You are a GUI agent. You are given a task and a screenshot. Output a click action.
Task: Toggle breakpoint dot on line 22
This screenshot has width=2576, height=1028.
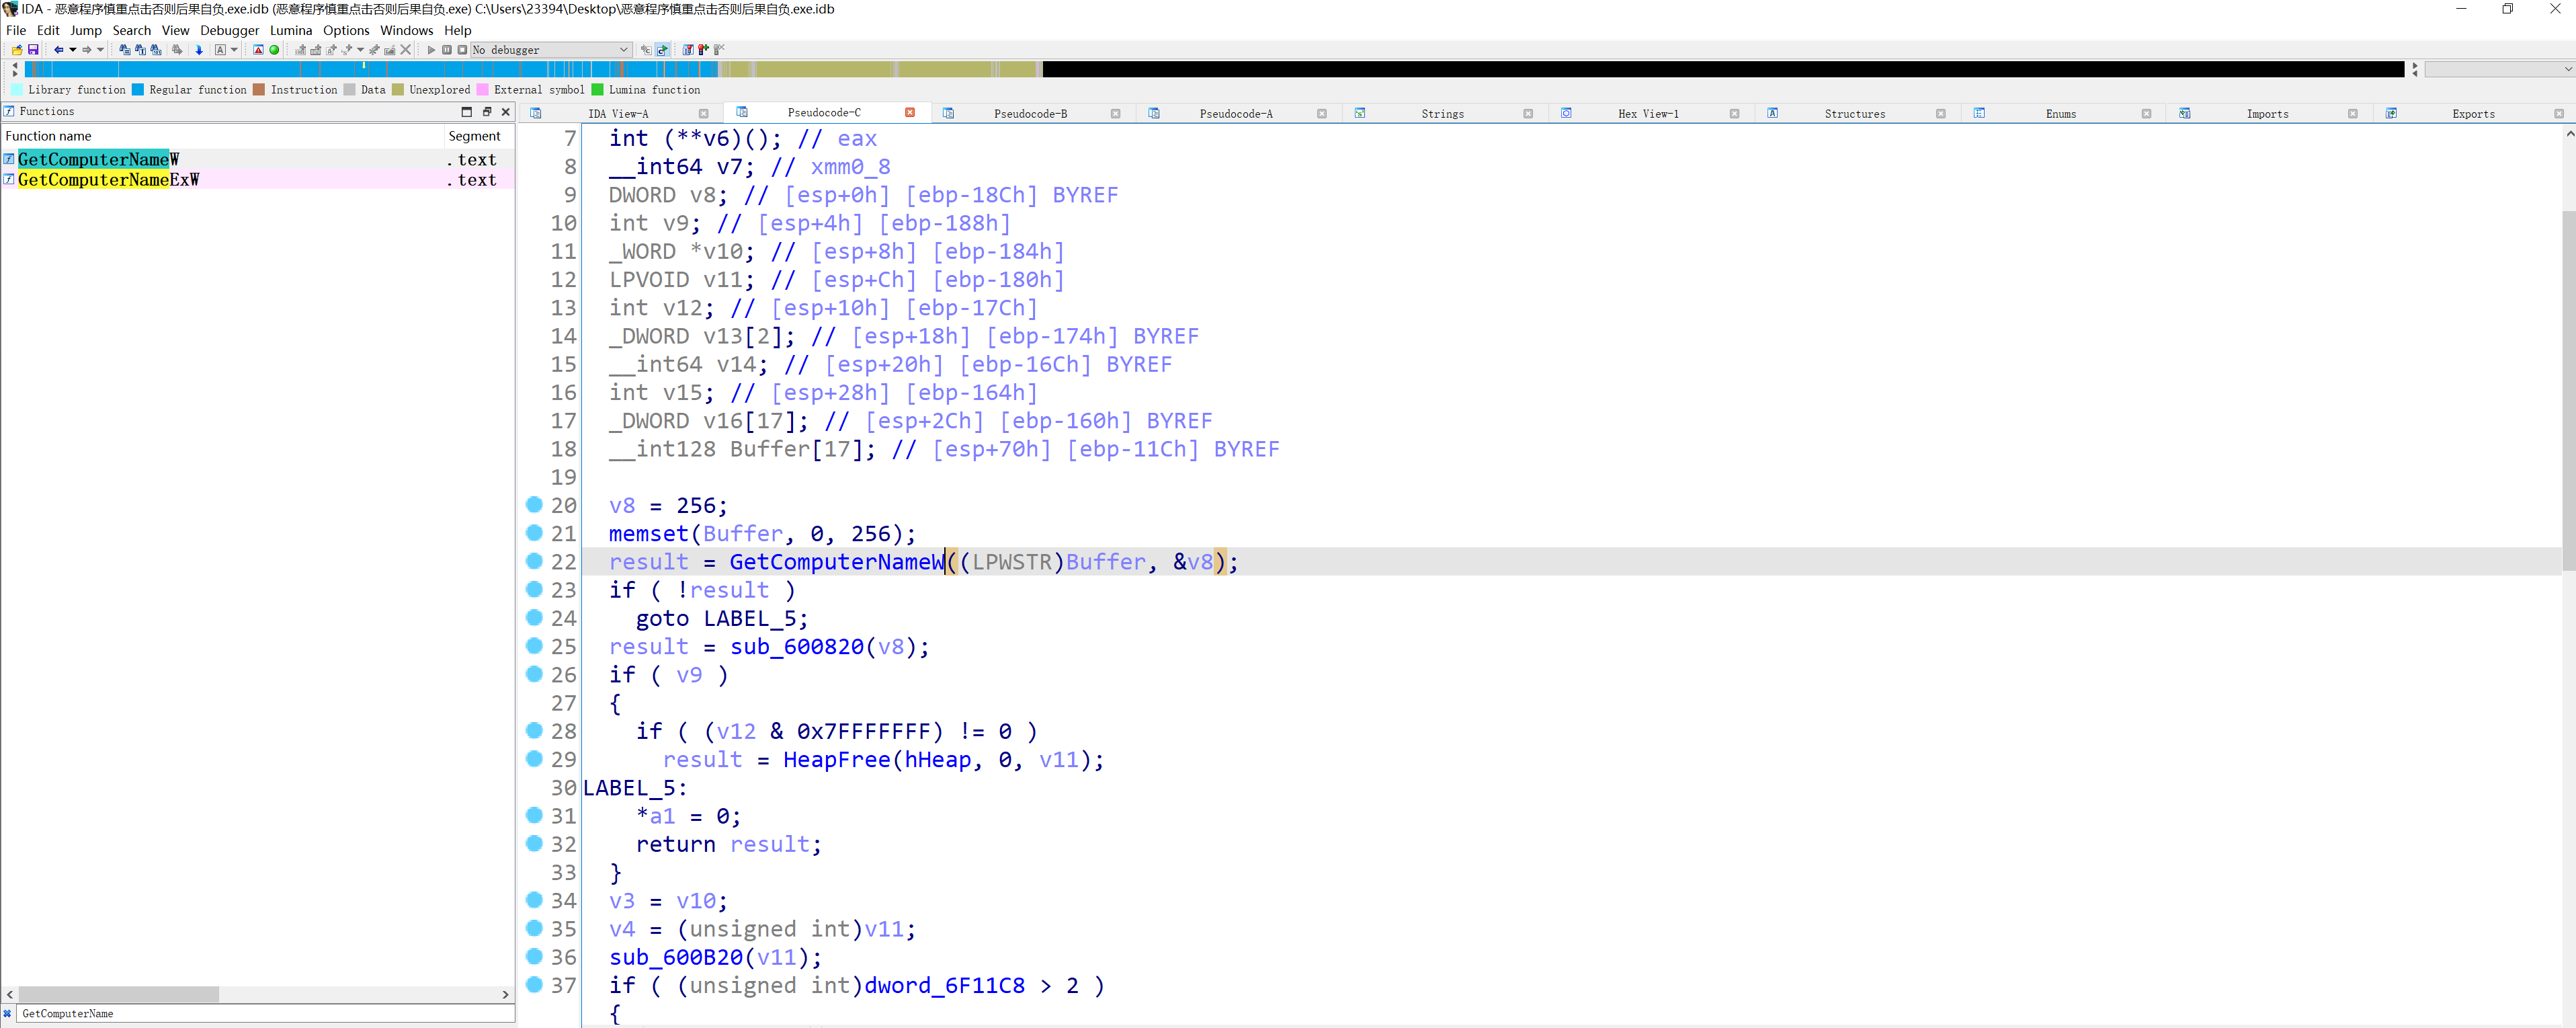coord(534,561)
